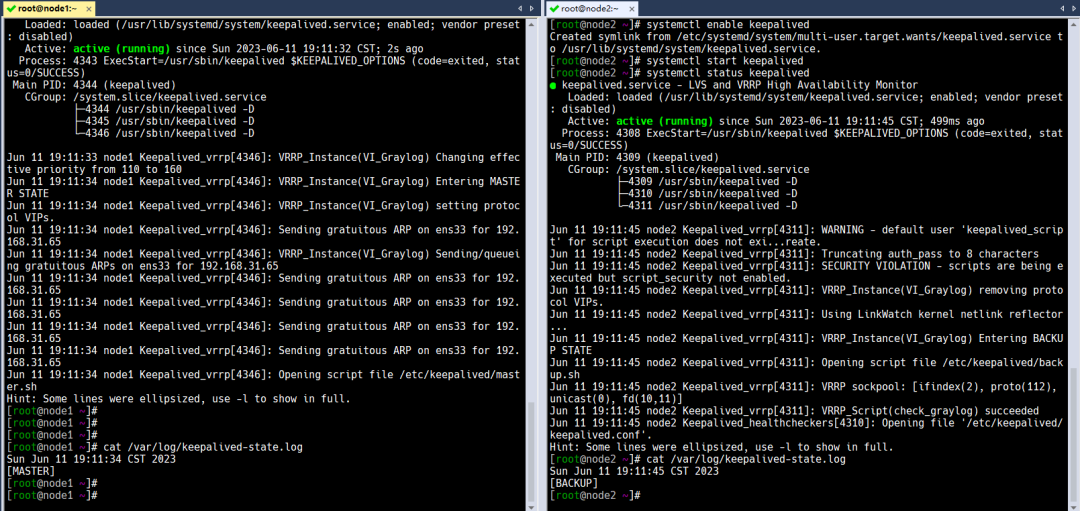
Task: Click 'LVS and VRRP High Availability Monitor' line
Action: [734, 85]
